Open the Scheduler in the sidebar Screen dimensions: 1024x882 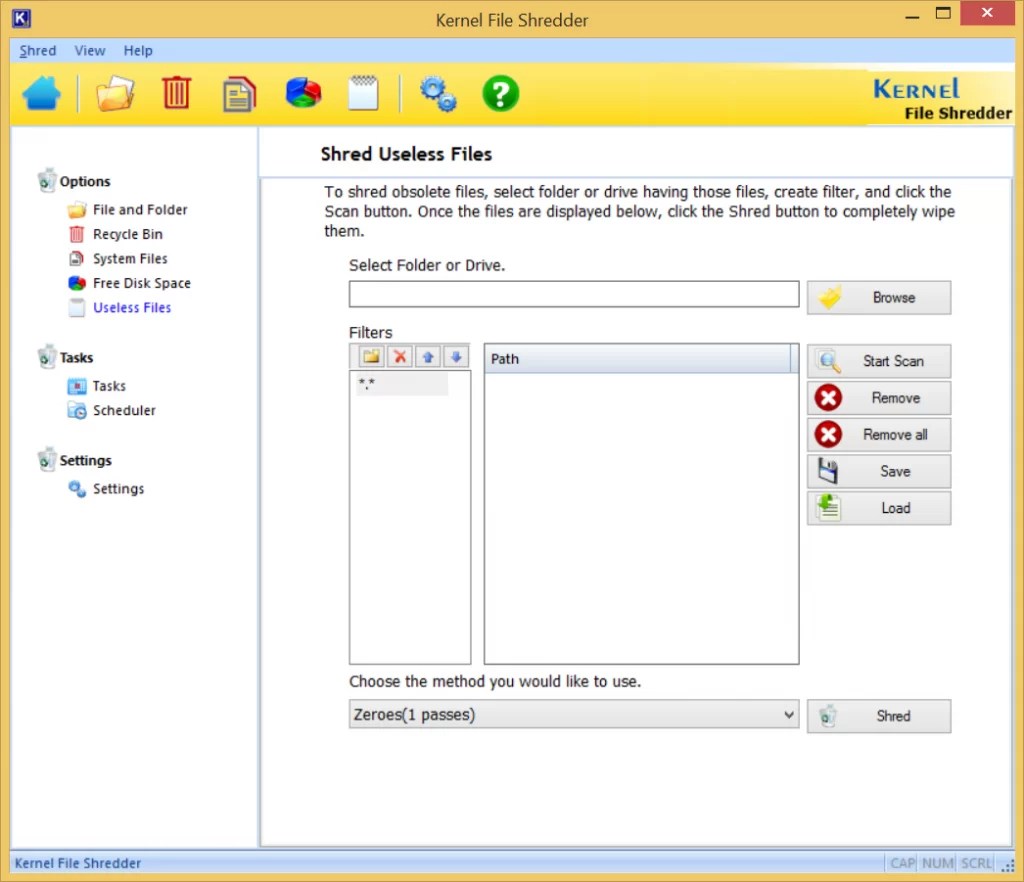(x=124, y=410)
